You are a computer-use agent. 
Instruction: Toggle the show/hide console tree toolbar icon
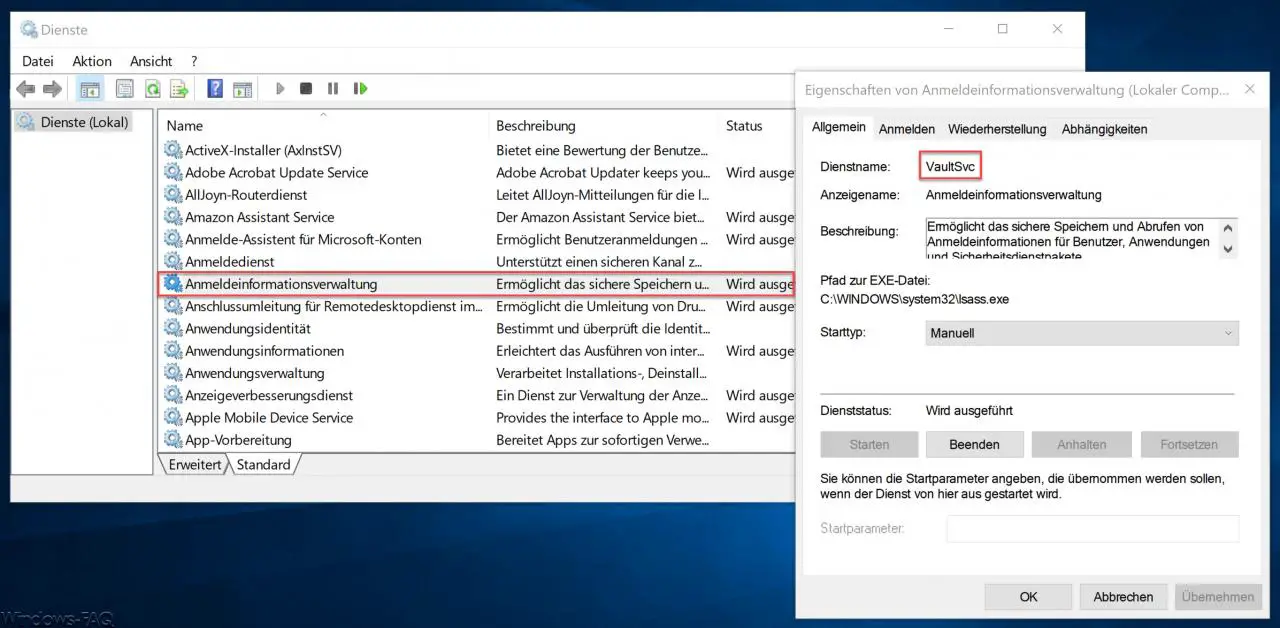(90, 89)
